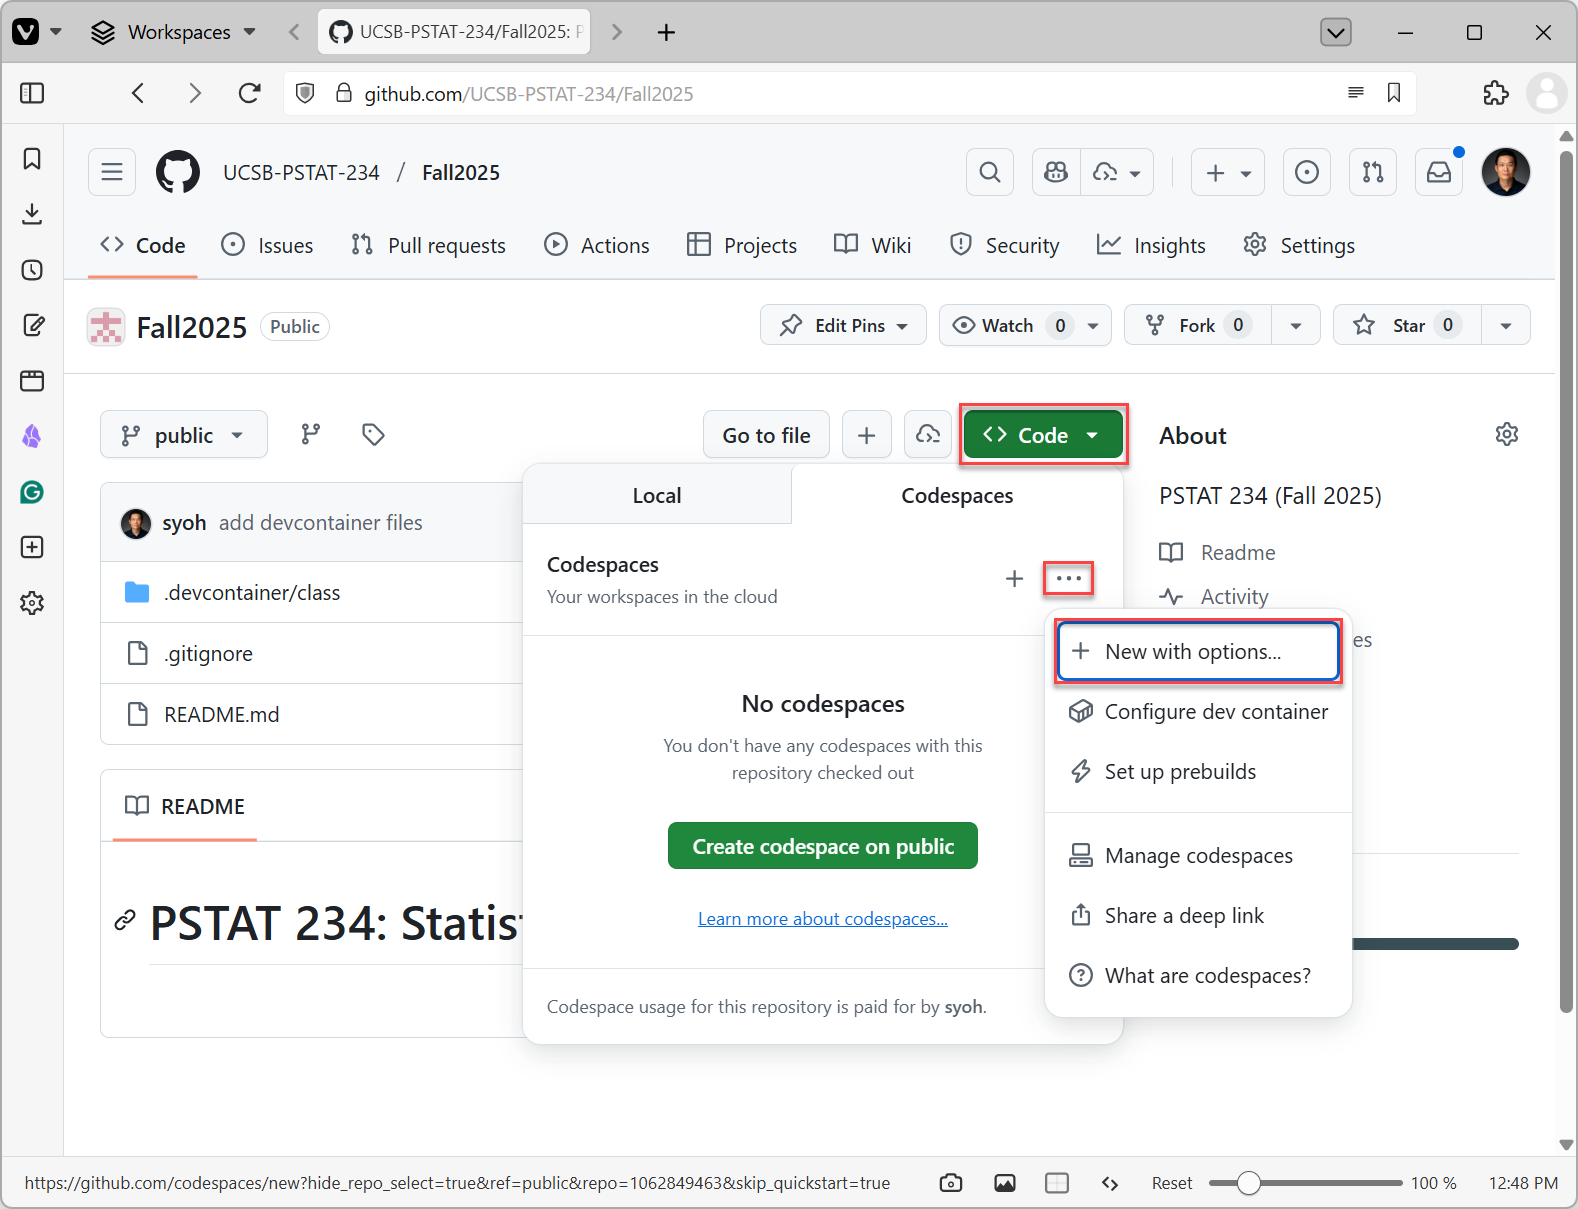Screen dimensions: 1578x1209
Task: Expand the public branch dropdown
Action: (184, 435)
